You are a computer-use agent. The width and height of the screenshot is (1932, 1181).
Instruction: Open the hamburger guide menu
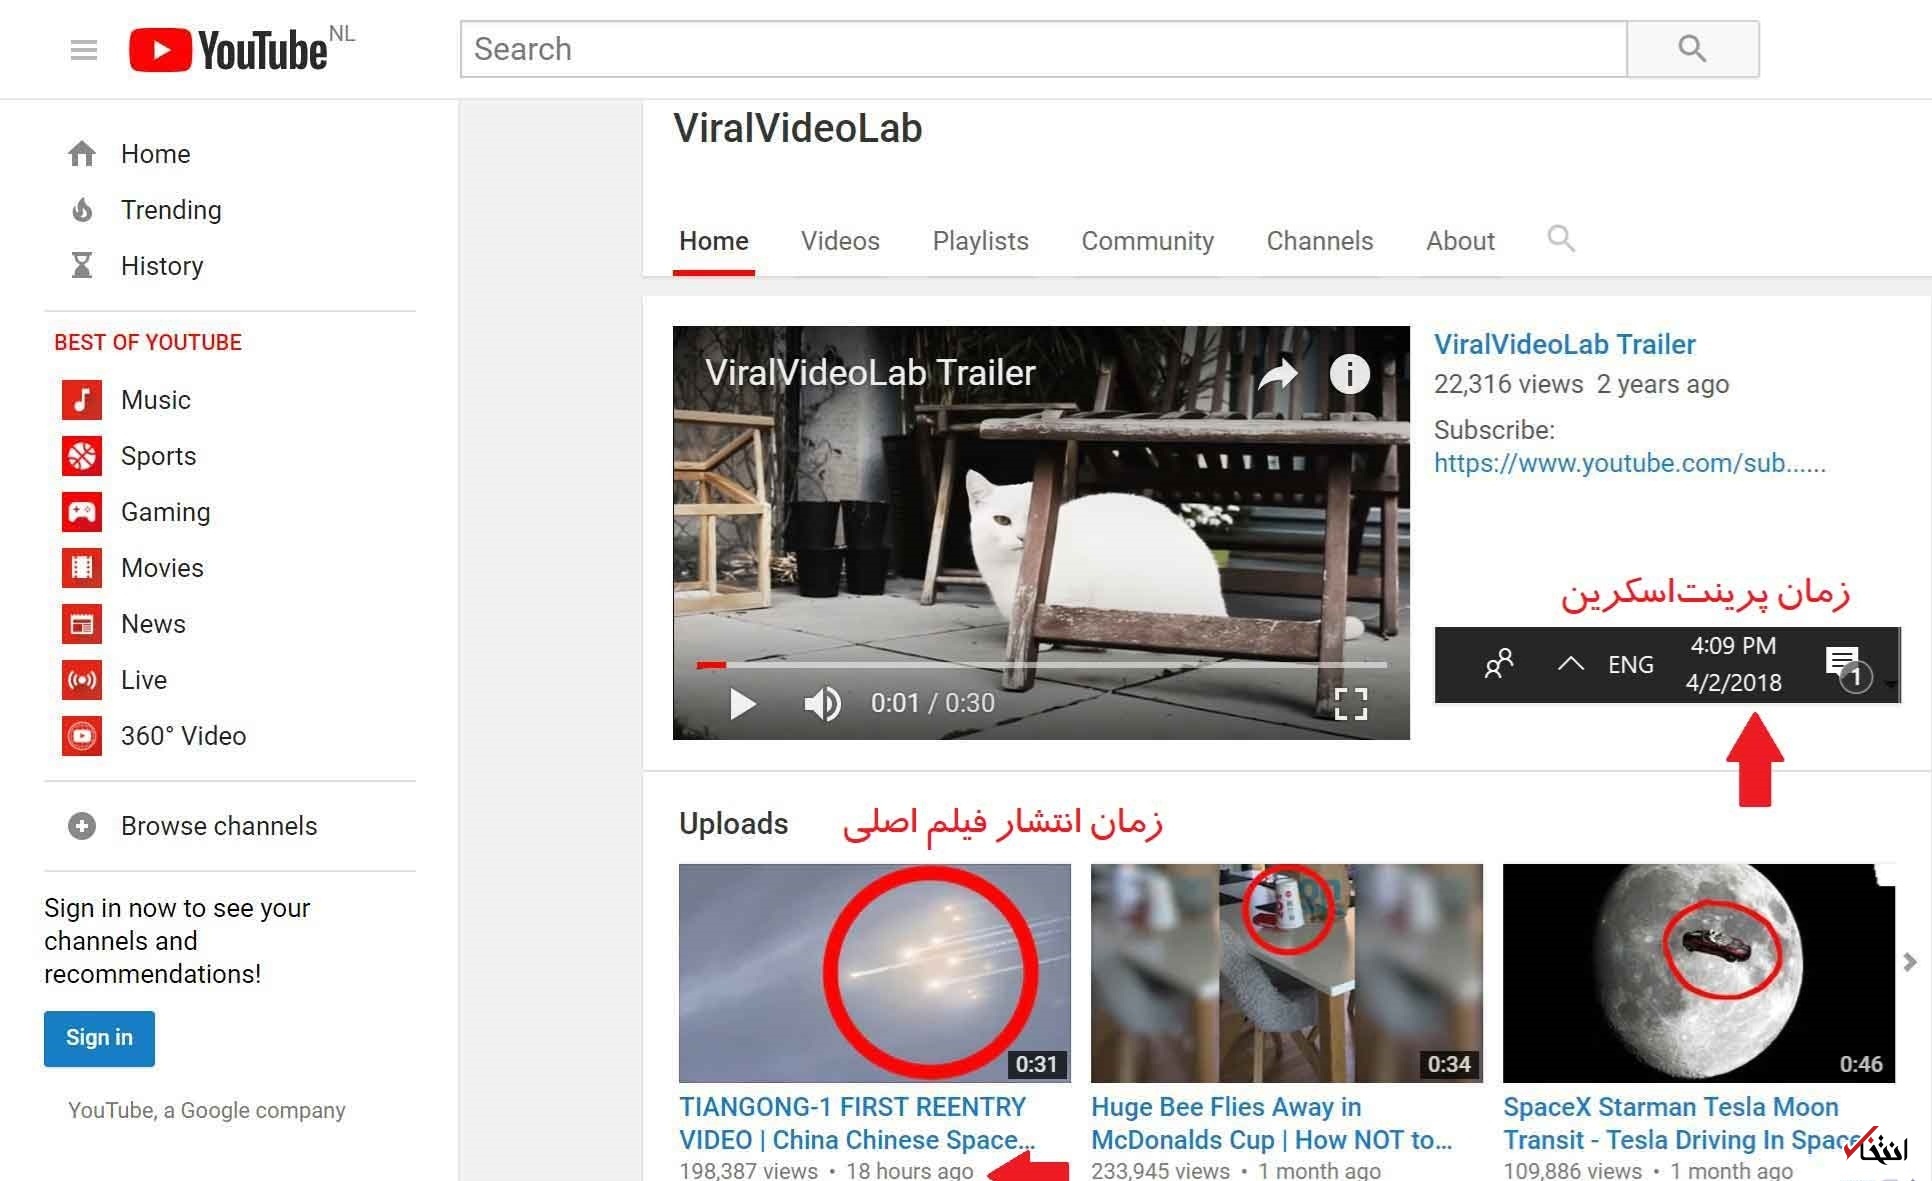(84, 50)
